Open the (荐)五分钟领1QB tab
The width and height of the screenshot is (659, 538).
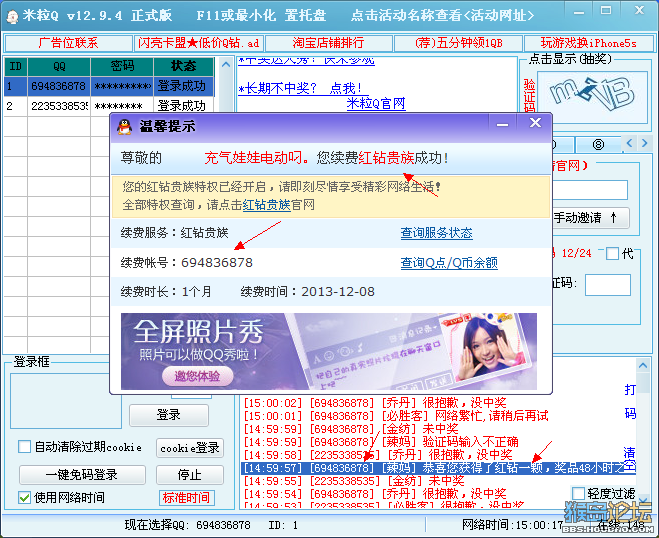pyautogui.click(x=459, y=43)
